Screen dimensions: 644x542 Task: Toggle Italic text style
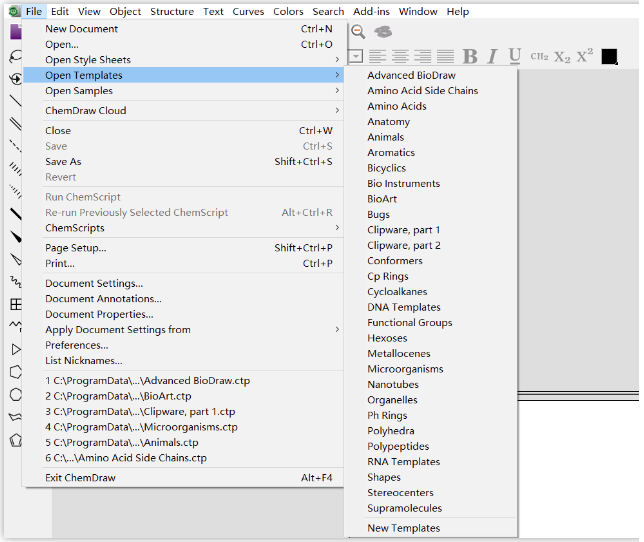[492, 56]
